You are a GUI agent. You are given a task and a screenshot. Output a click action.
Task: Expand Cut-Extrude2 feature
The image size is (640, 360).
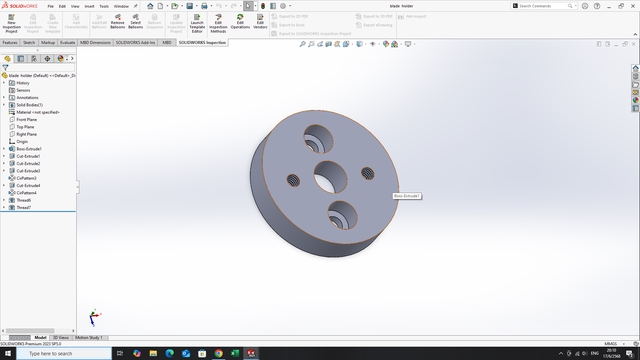[x=4, y=164]
